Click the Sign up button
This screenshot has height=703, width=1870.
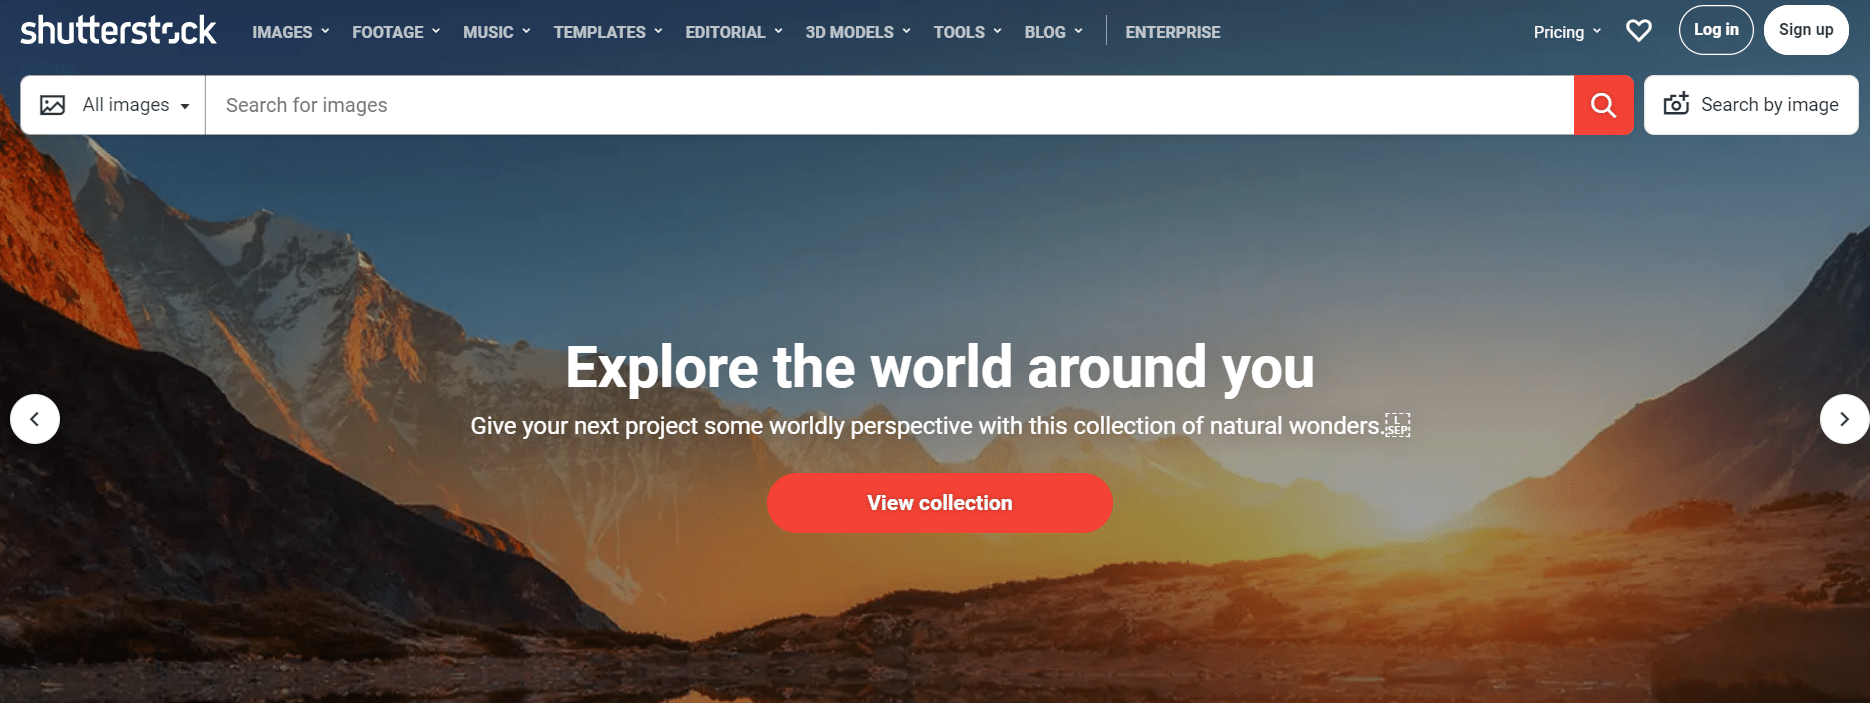tap(1805, 30)
